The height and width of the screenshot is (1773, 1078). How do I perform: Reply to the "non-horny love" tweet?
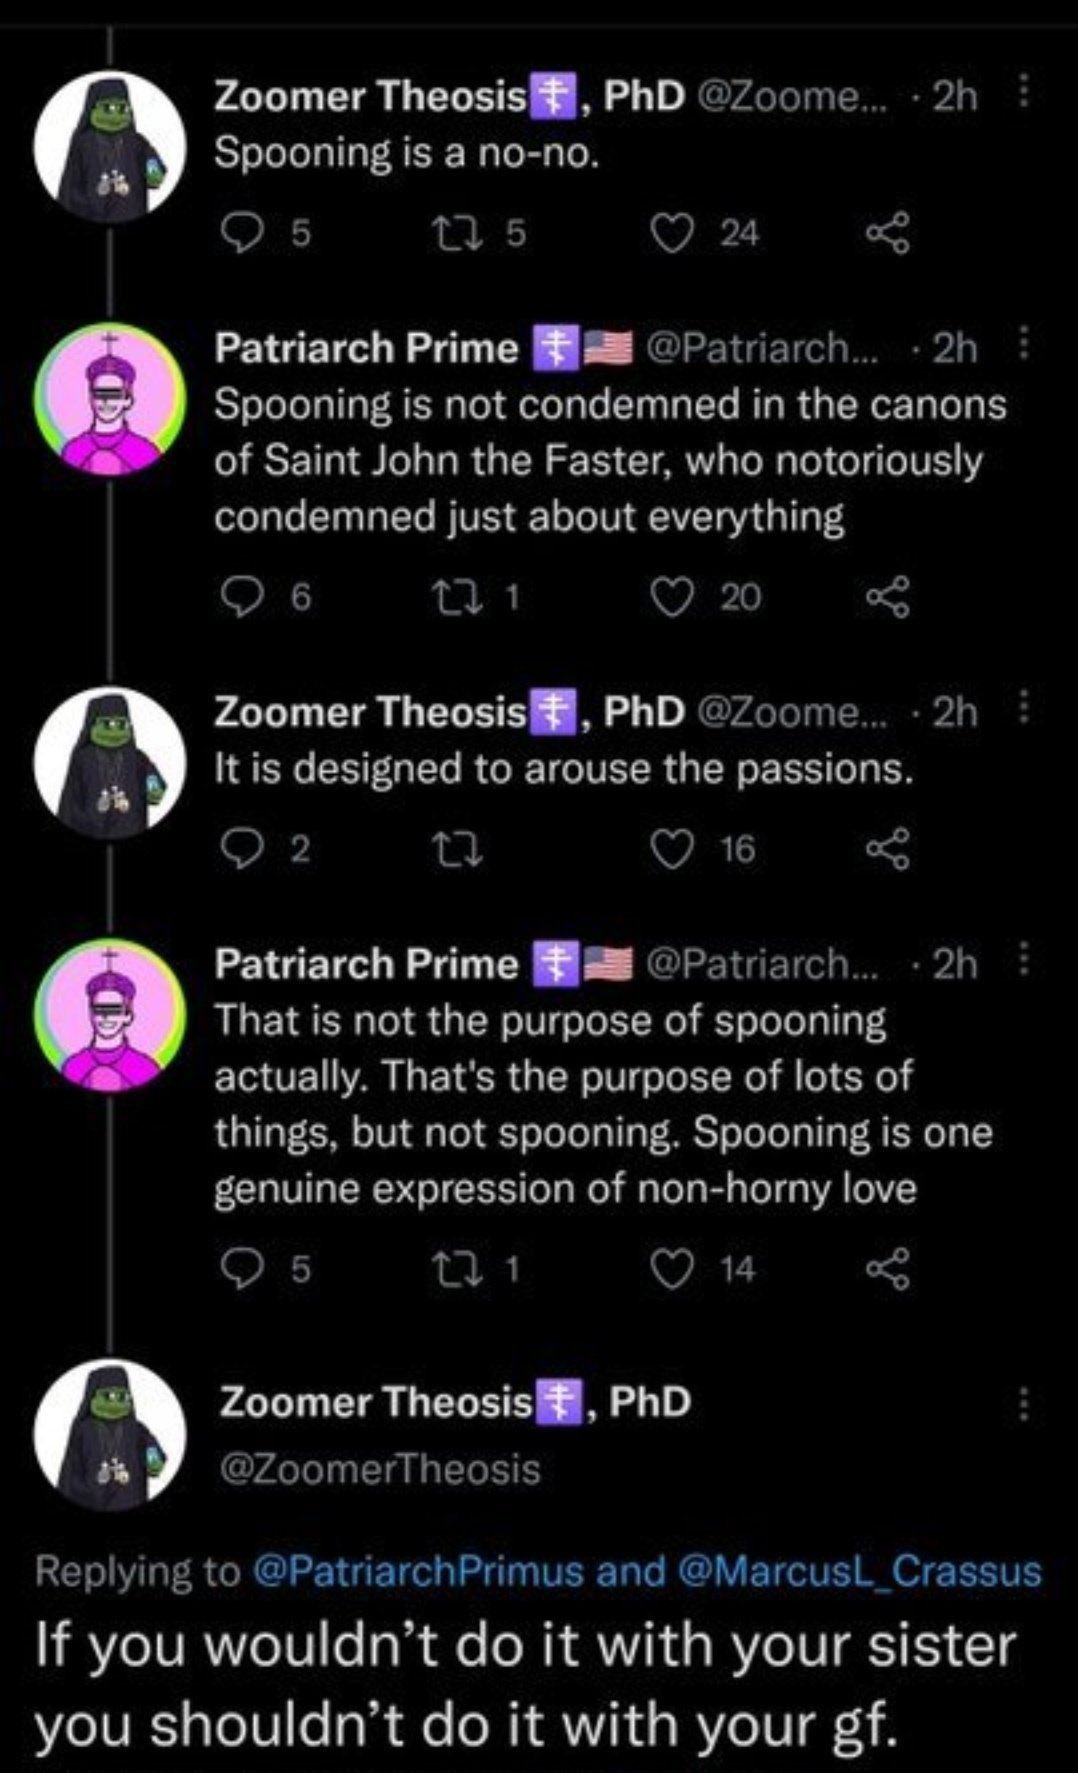(x=240, y=1269)
